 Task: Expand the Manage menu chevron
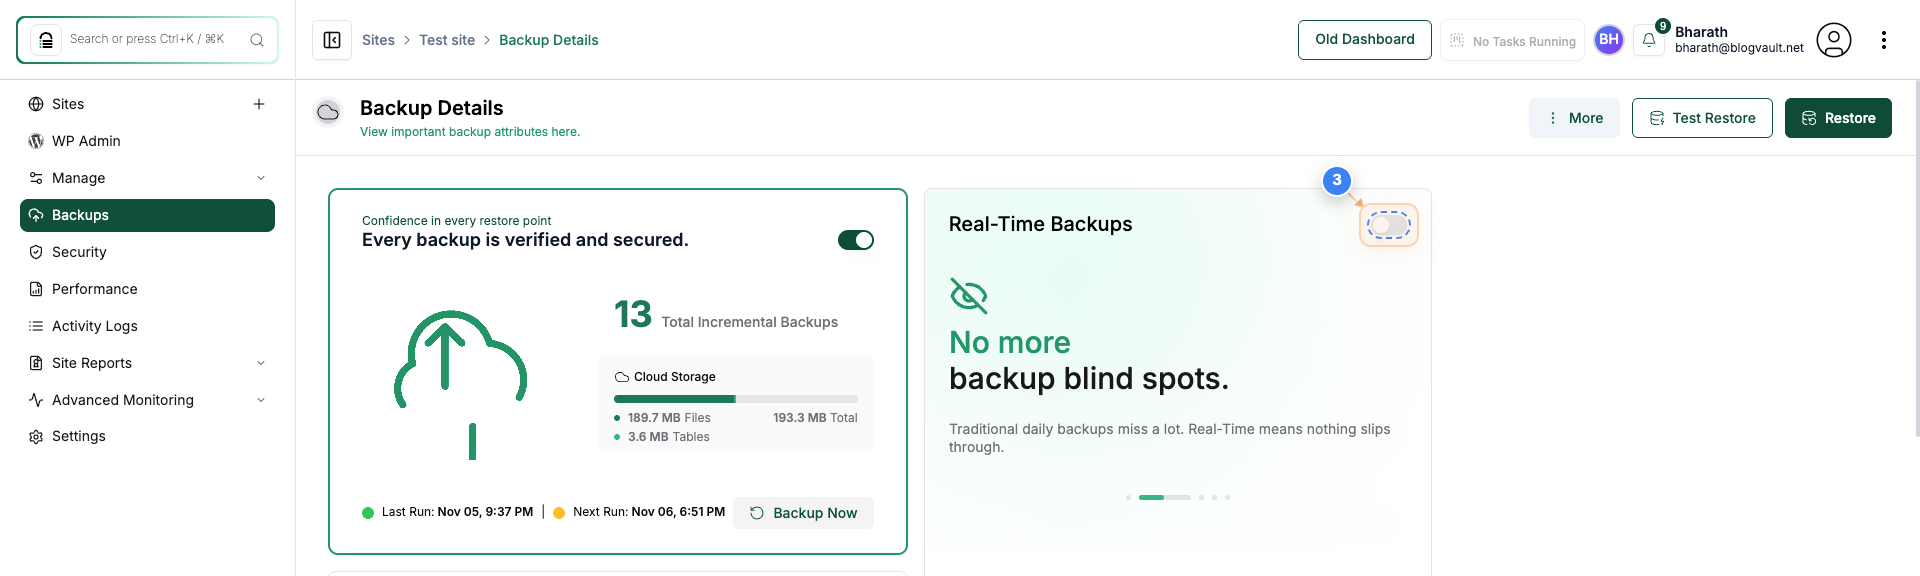261,178
